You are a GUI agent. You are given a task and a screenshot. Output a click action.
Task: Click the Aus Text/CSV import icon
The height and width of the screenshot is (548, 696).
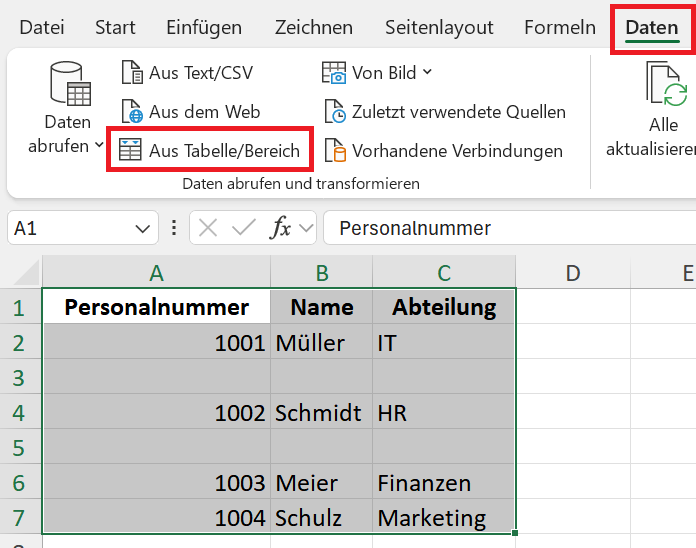(x=132, y=72)
